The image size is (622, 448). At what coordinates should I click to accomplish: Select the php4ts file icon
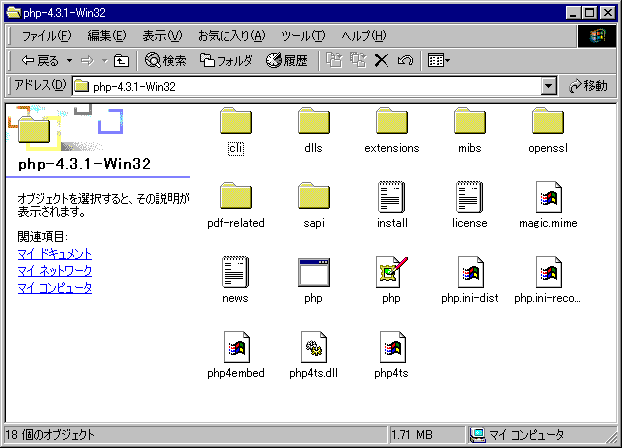point(392,347)
